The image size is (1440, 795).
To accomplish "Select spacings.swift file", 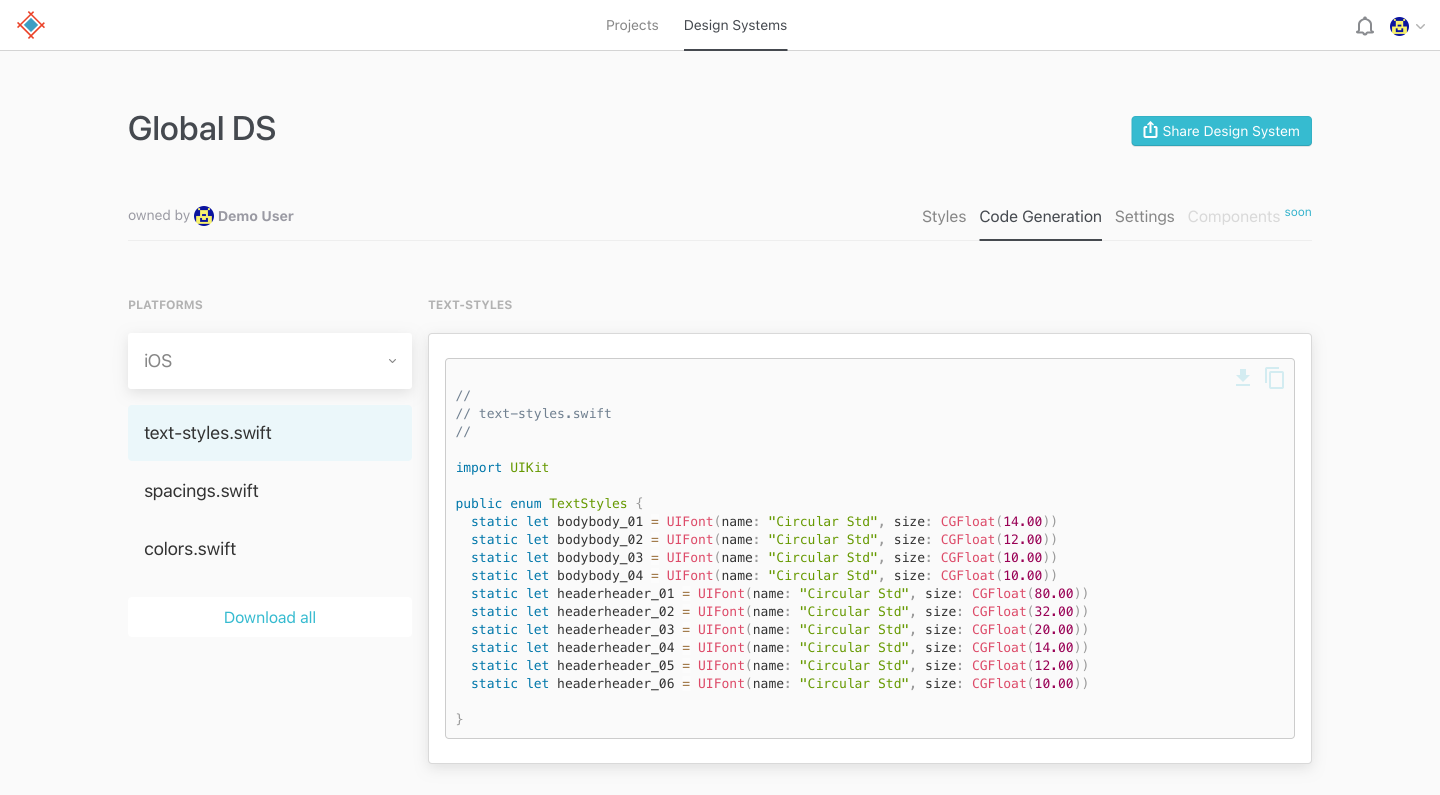I will (x=270, y=491).
